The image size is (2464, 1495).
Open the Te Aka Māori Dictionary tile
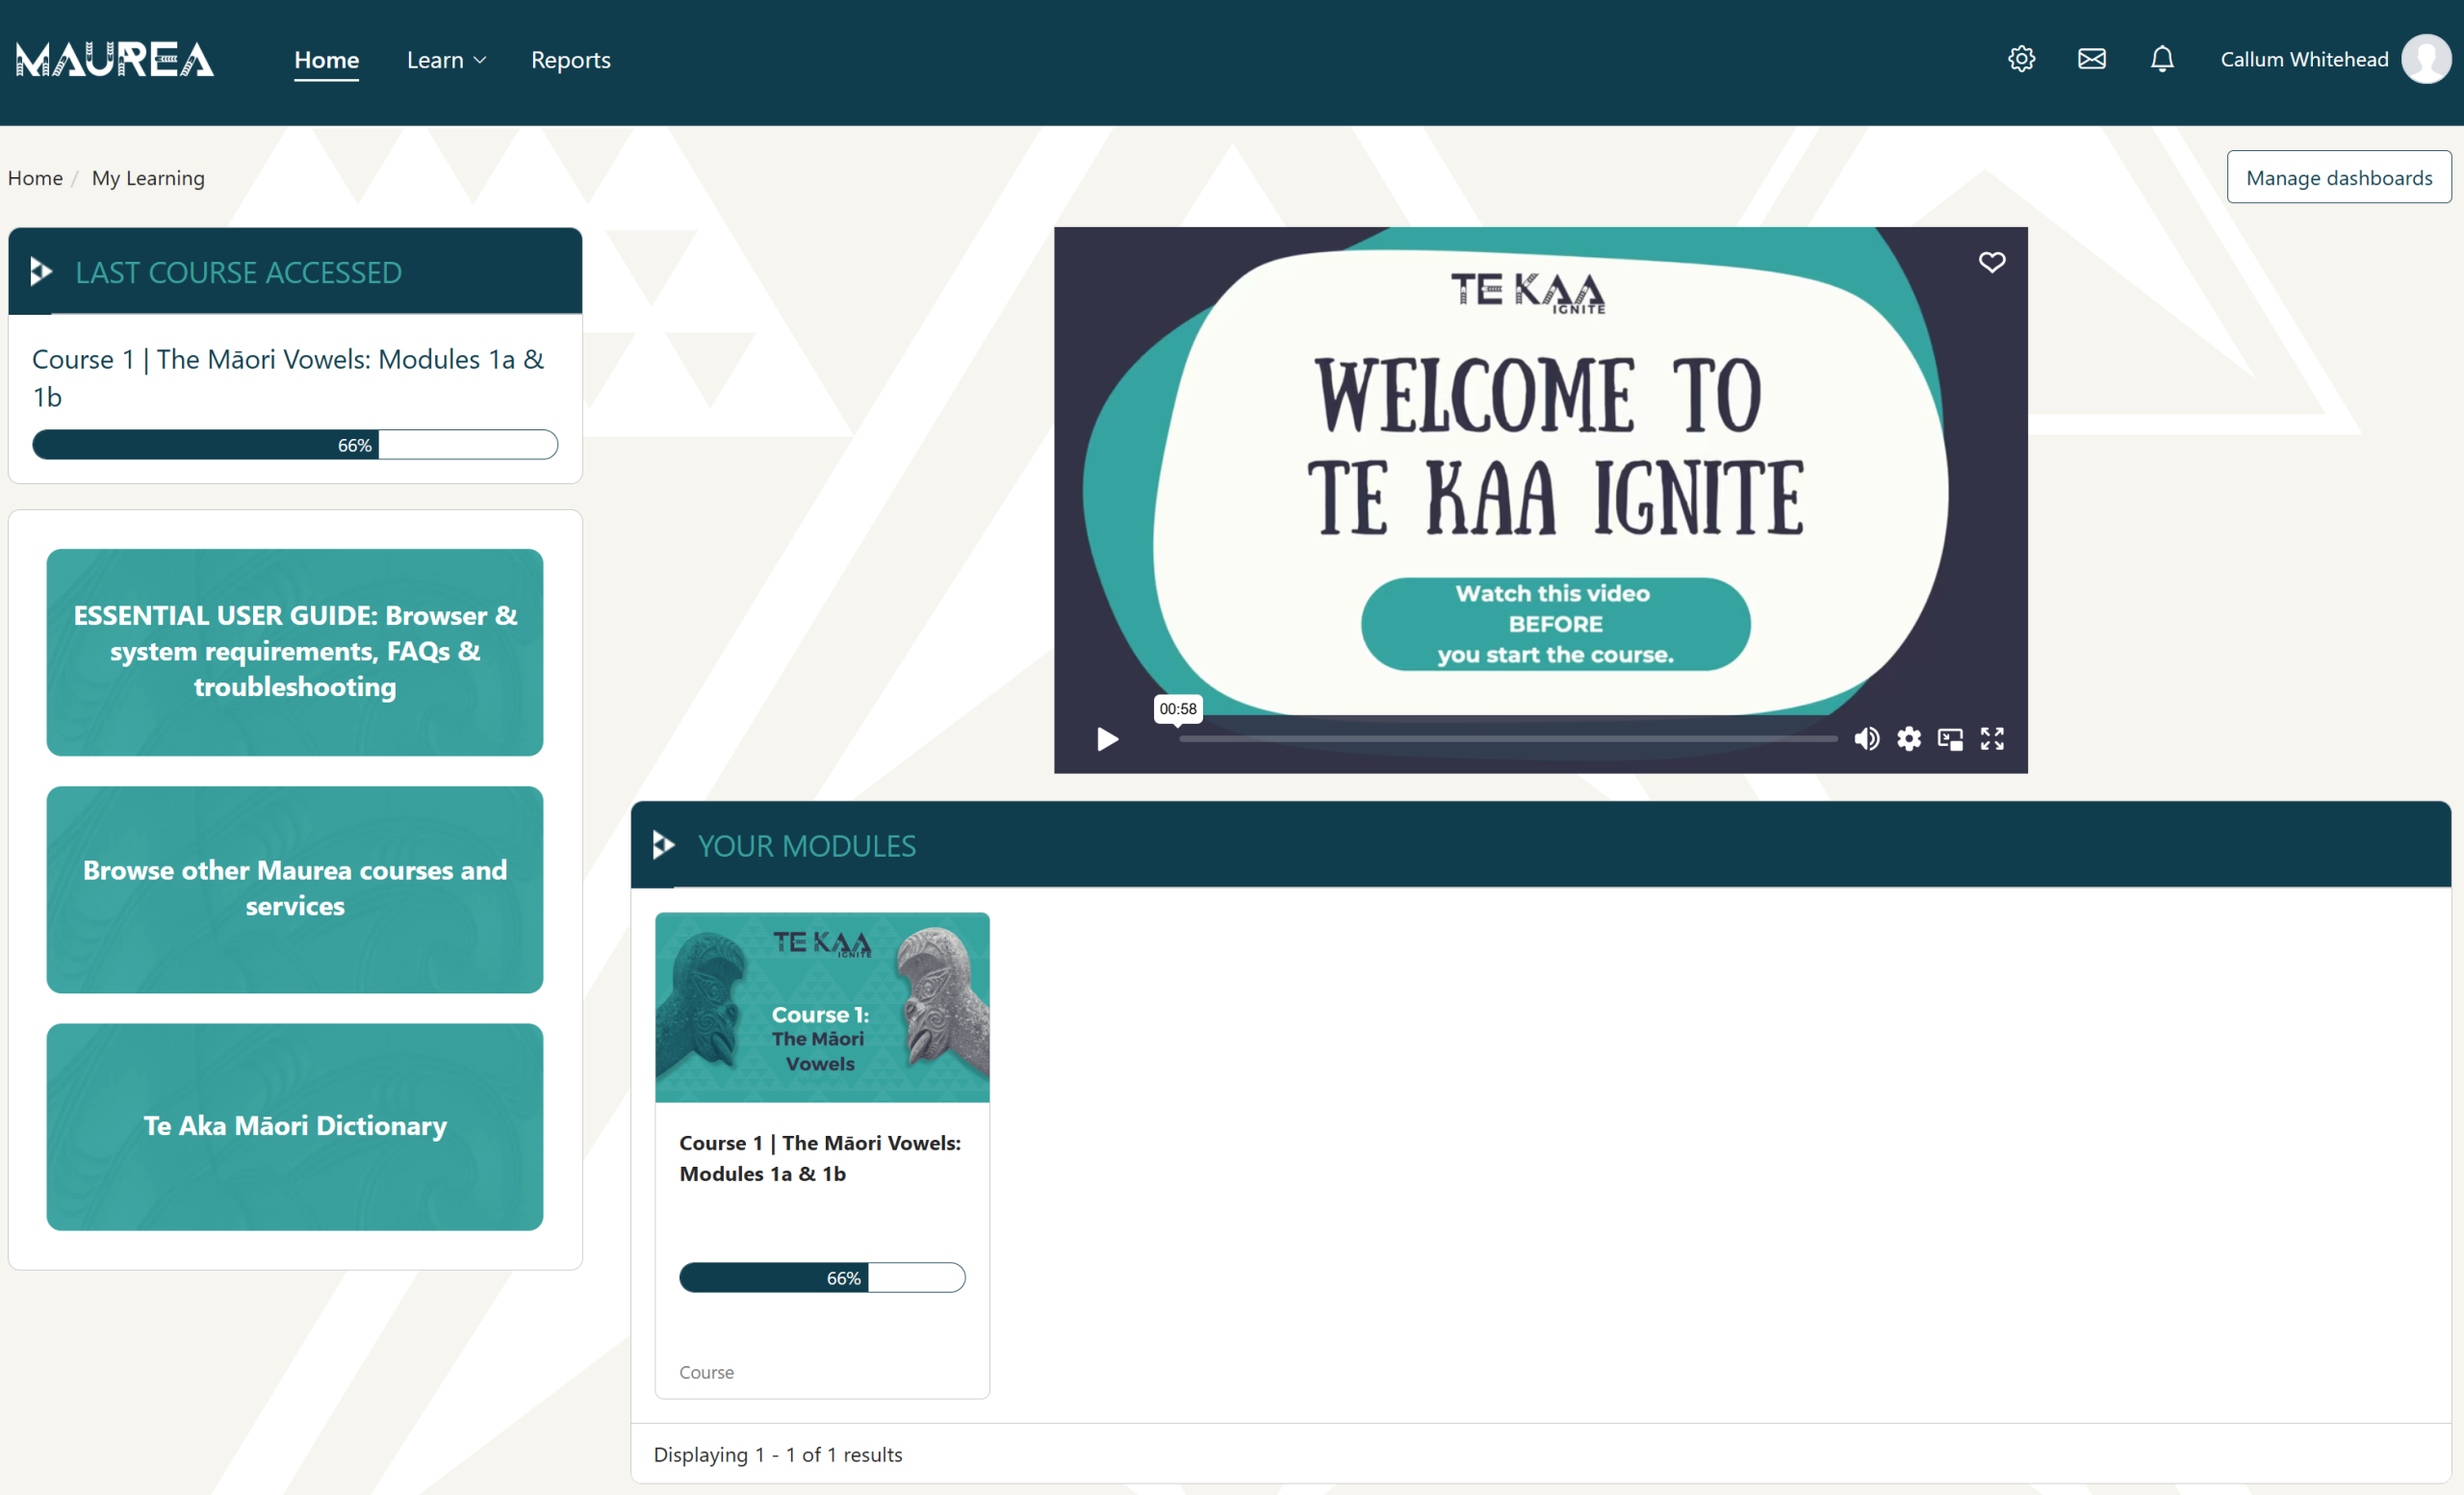tap(295, 1126)
